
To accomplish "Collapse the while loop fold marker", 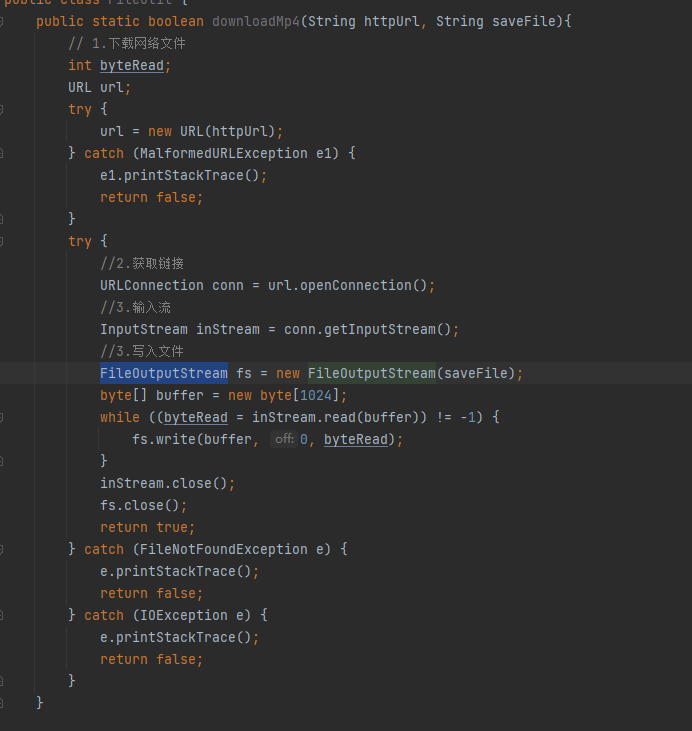I will [x=1, y=417].
